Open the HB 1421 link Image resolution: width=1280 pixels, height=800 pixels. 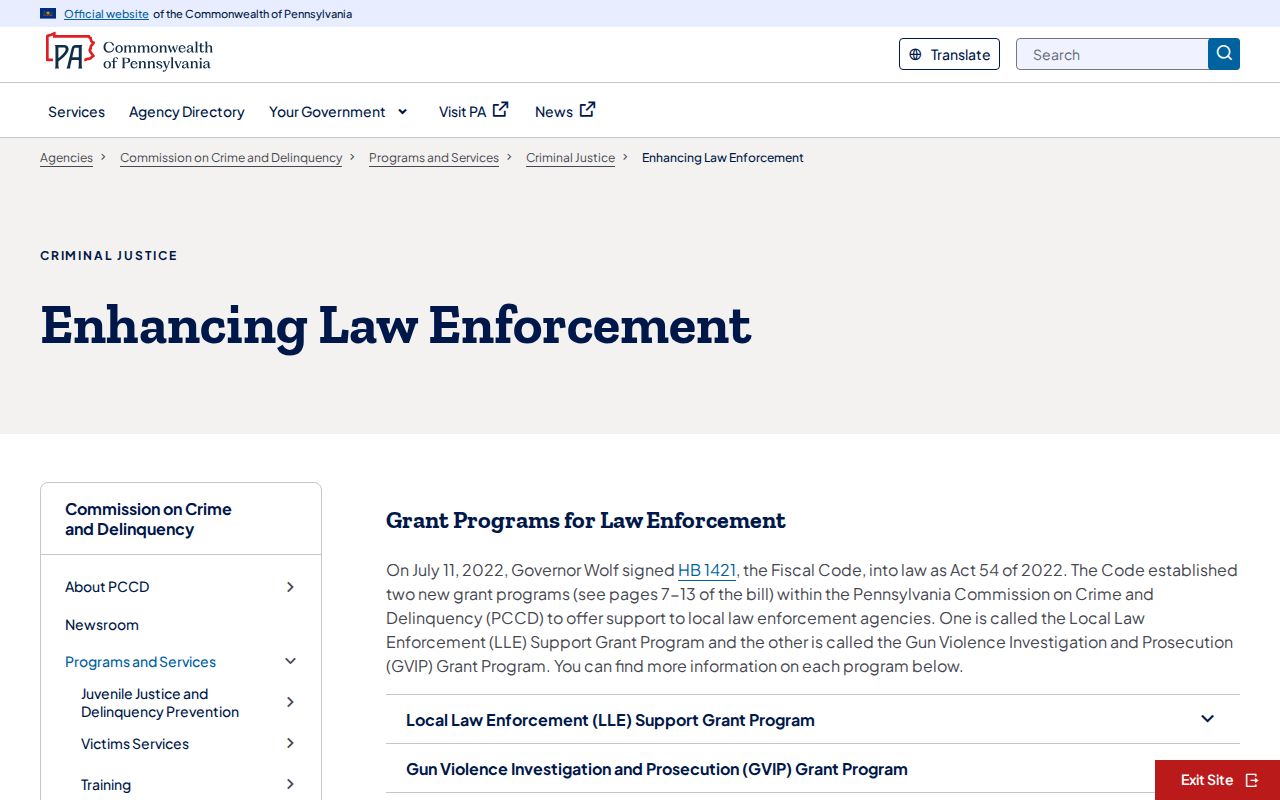707,570
